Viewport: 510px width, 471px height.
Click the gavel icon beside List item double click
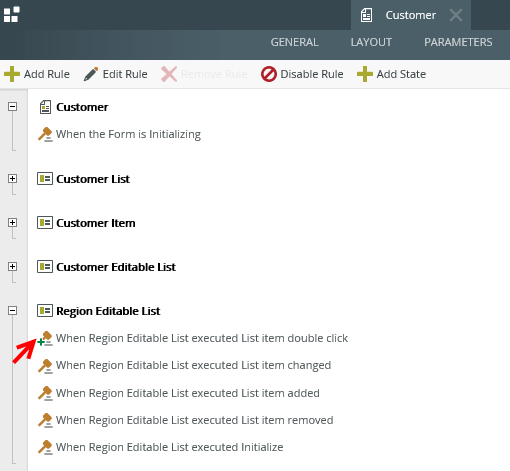(46, 338)
